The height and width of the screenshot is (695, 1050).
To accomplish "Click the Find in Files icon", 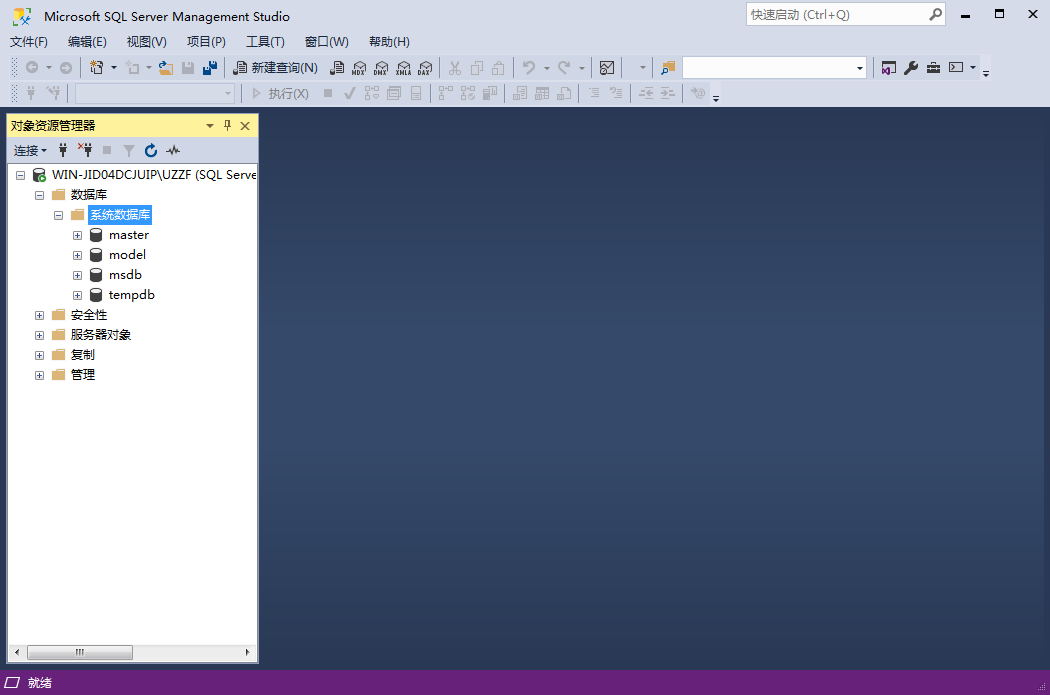I will [668, 68].
